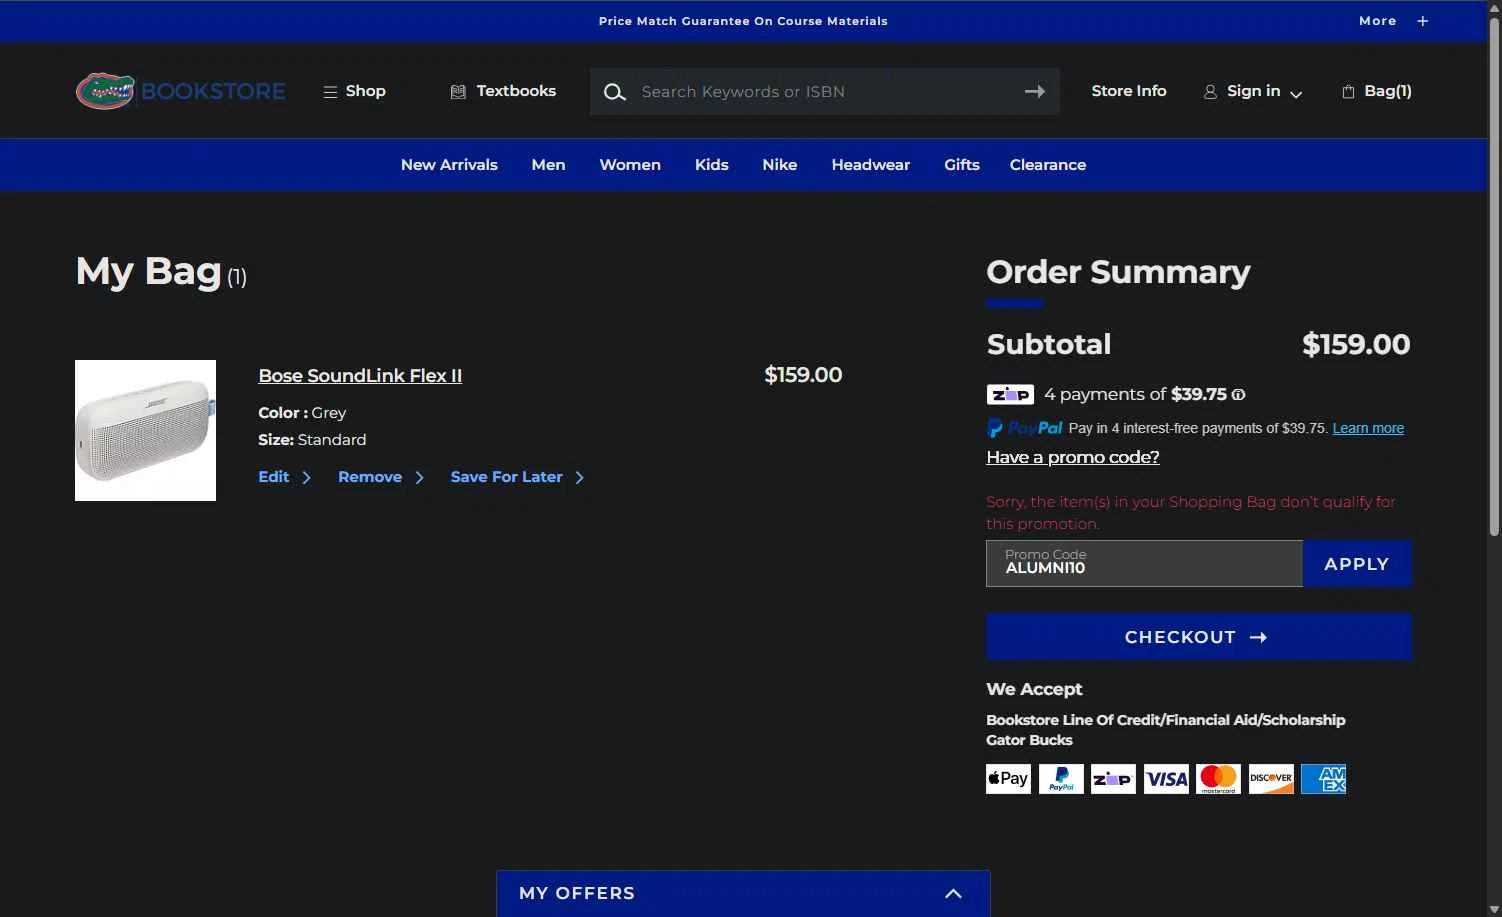Click the Apple Pay payment icon
The height and width of the screenshot is (917, 1502).
tap(1008, 779)
